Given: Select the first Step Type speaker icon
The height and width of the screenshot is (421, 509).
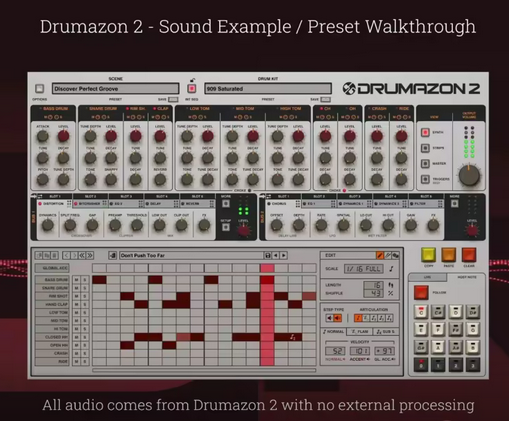Looking at the screenshot, I should [329, 318].
